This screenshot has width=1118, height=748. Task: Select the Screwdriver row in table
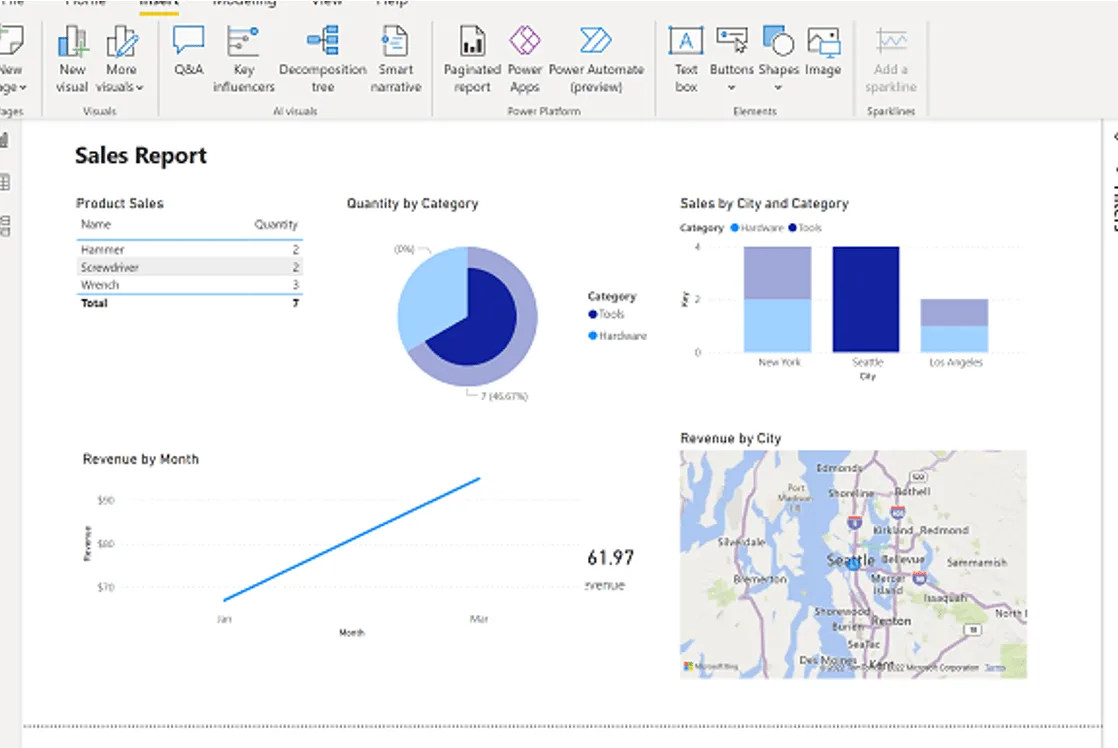coord(190,267)
